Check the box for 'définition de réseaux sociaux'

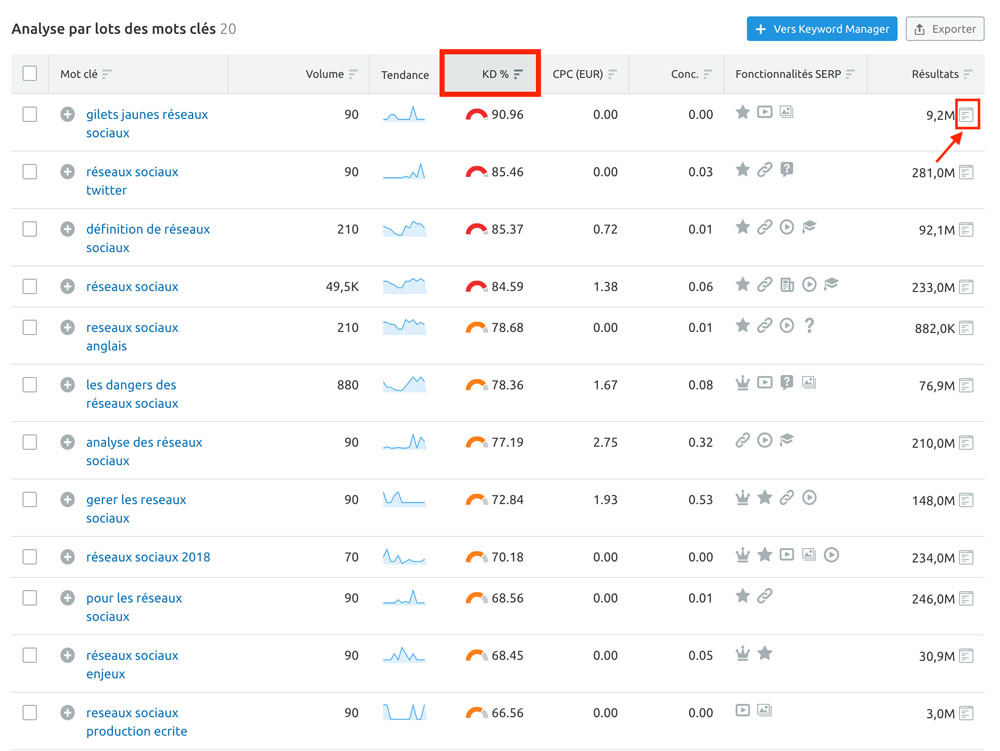pyautogui.click(x=29, y=229)
